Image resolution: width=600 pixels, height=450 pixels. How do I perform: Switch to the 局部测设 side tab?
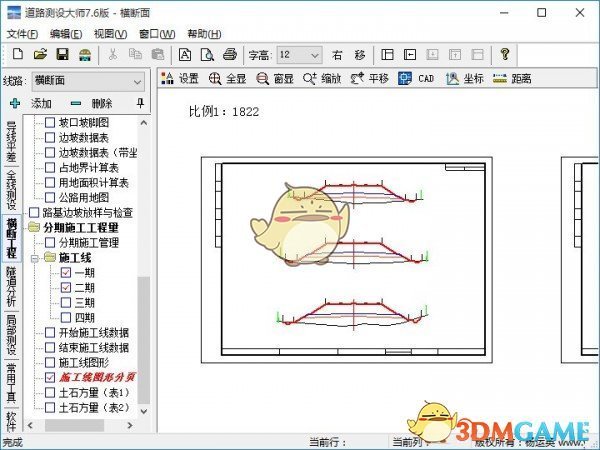(x=11, y=334)
